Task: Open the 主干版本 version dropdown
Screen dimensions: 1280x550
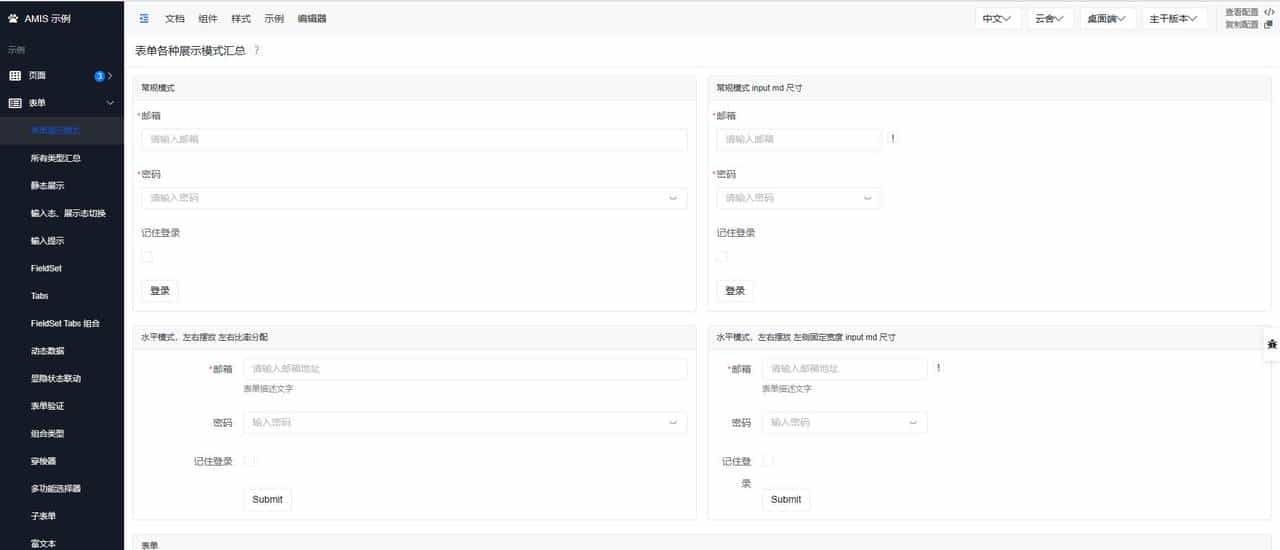Action: point(1174,18)
